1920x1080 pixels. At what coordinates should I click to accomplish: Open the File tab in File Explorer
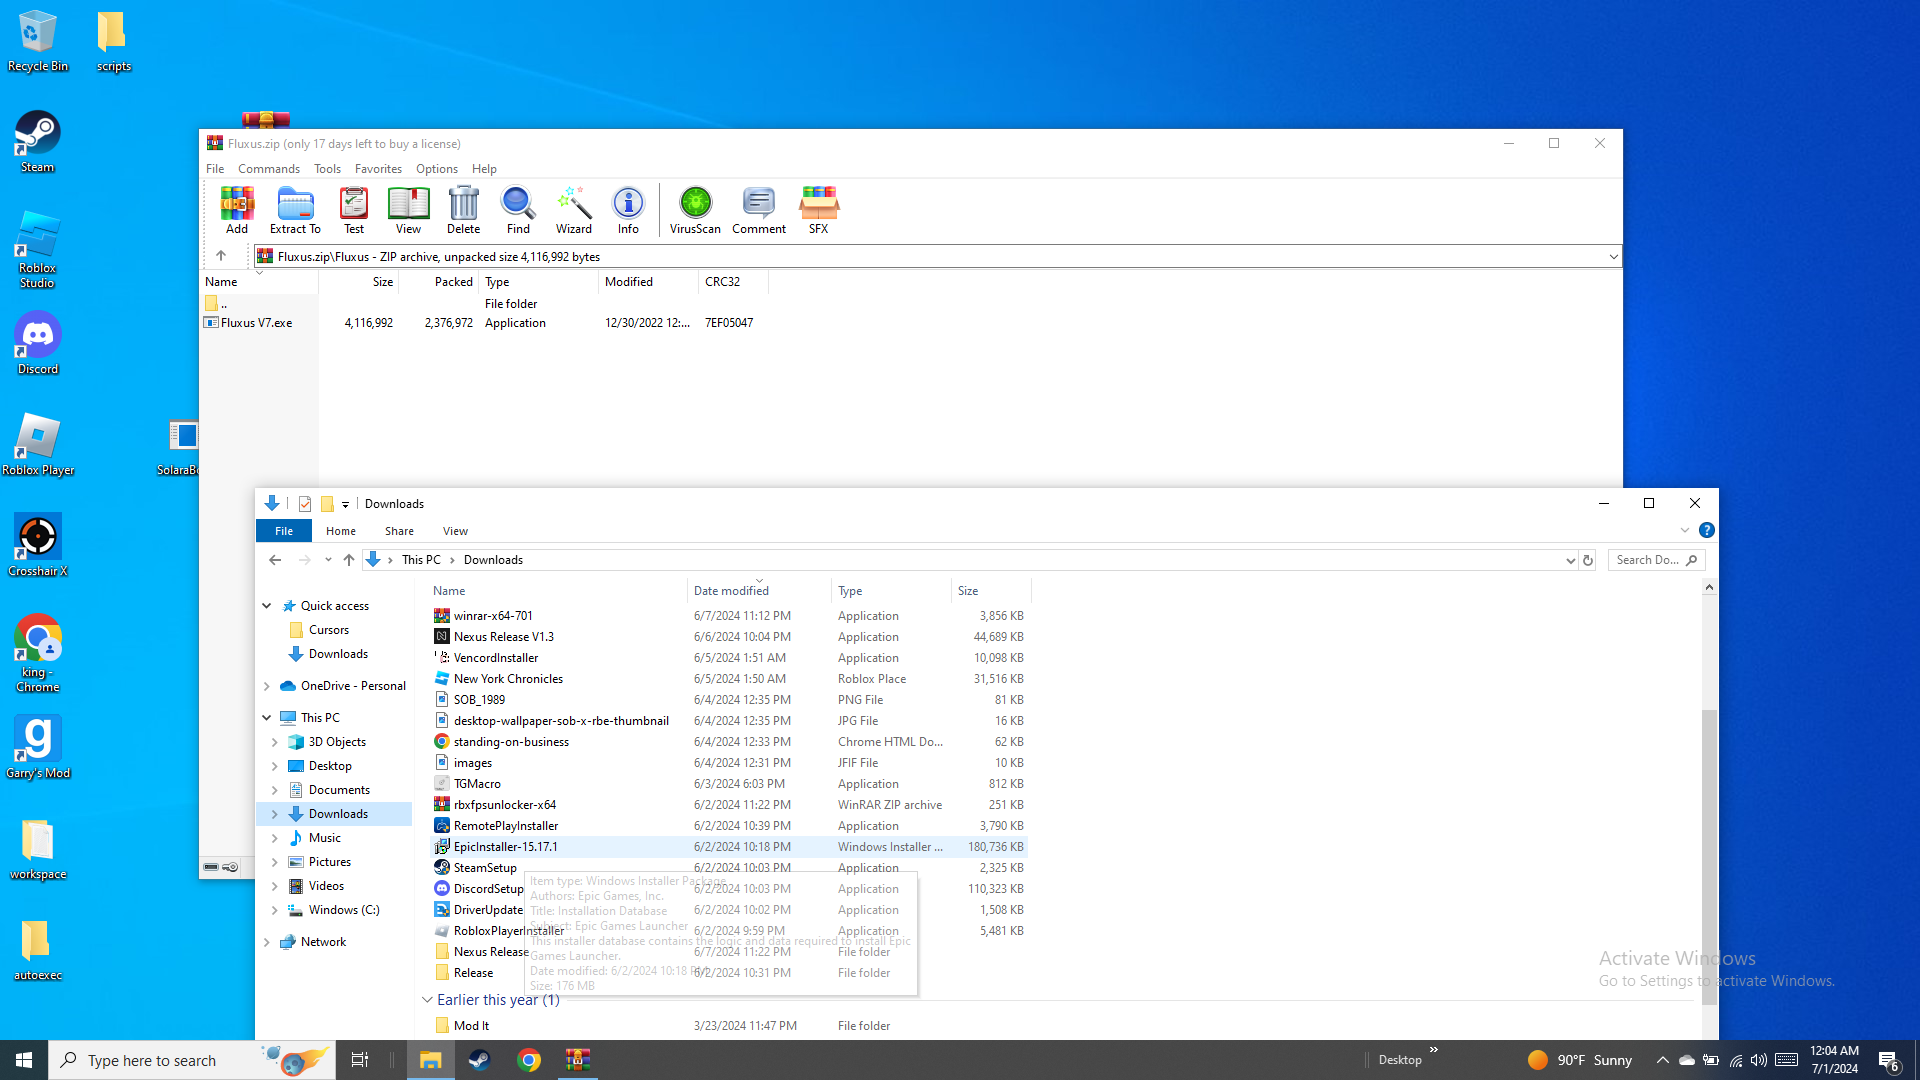[284, 531]
